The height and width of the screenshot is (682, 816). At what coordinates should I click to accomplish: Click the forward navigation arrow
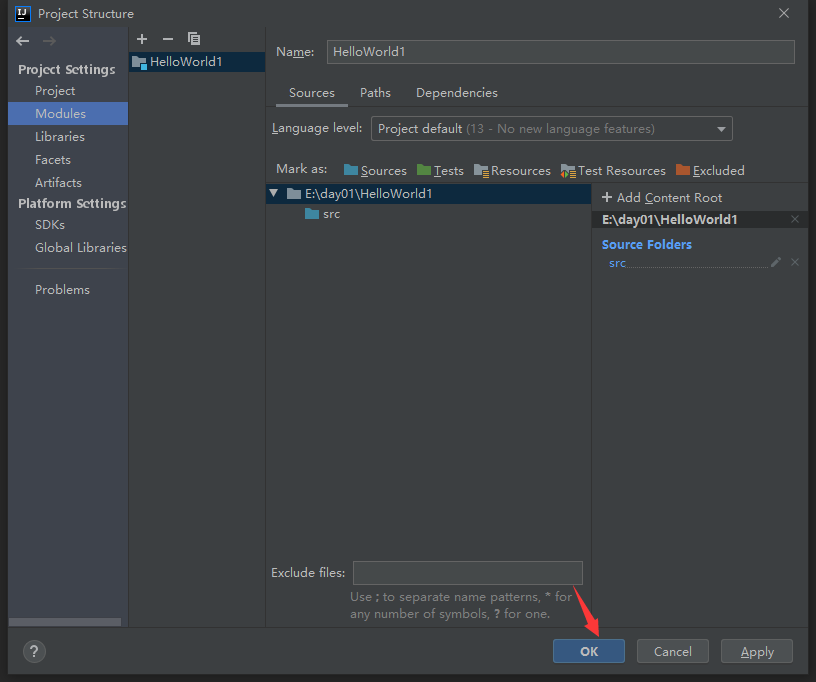49,41
